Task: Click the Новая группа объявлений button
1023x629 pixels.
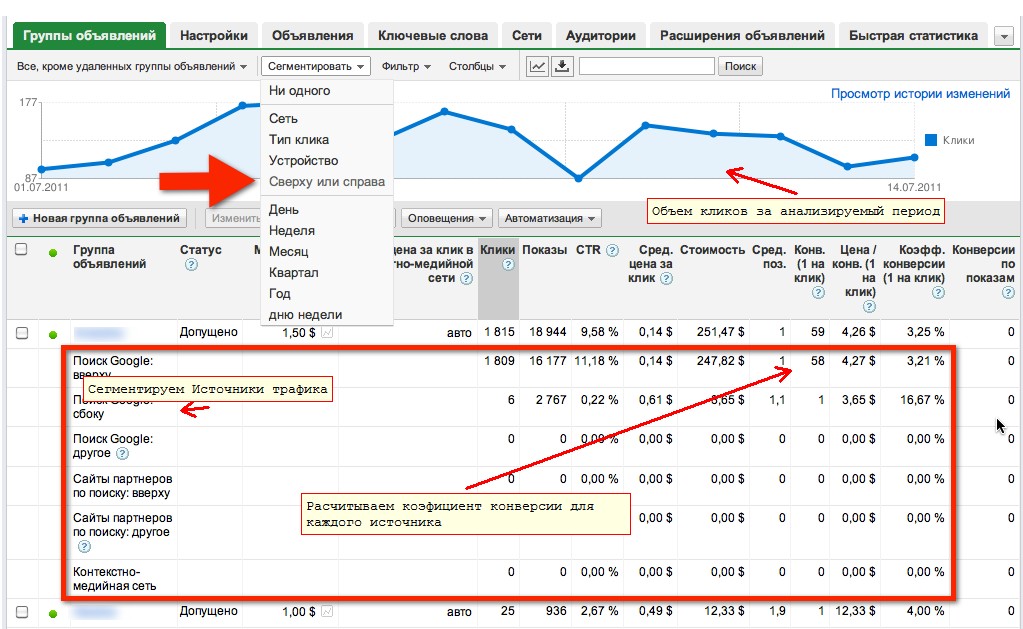Action: coord(100,218)
